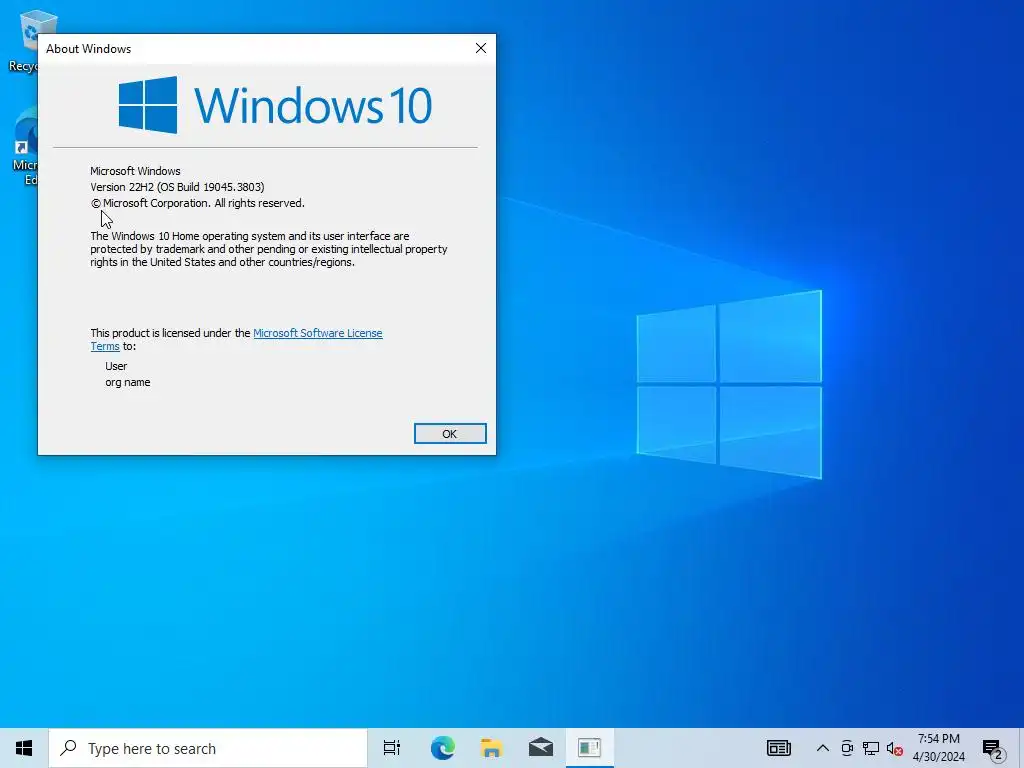This screenshot has height=768, width=1024.
Task: Click the OK button in About Windows
Action: 450,434
